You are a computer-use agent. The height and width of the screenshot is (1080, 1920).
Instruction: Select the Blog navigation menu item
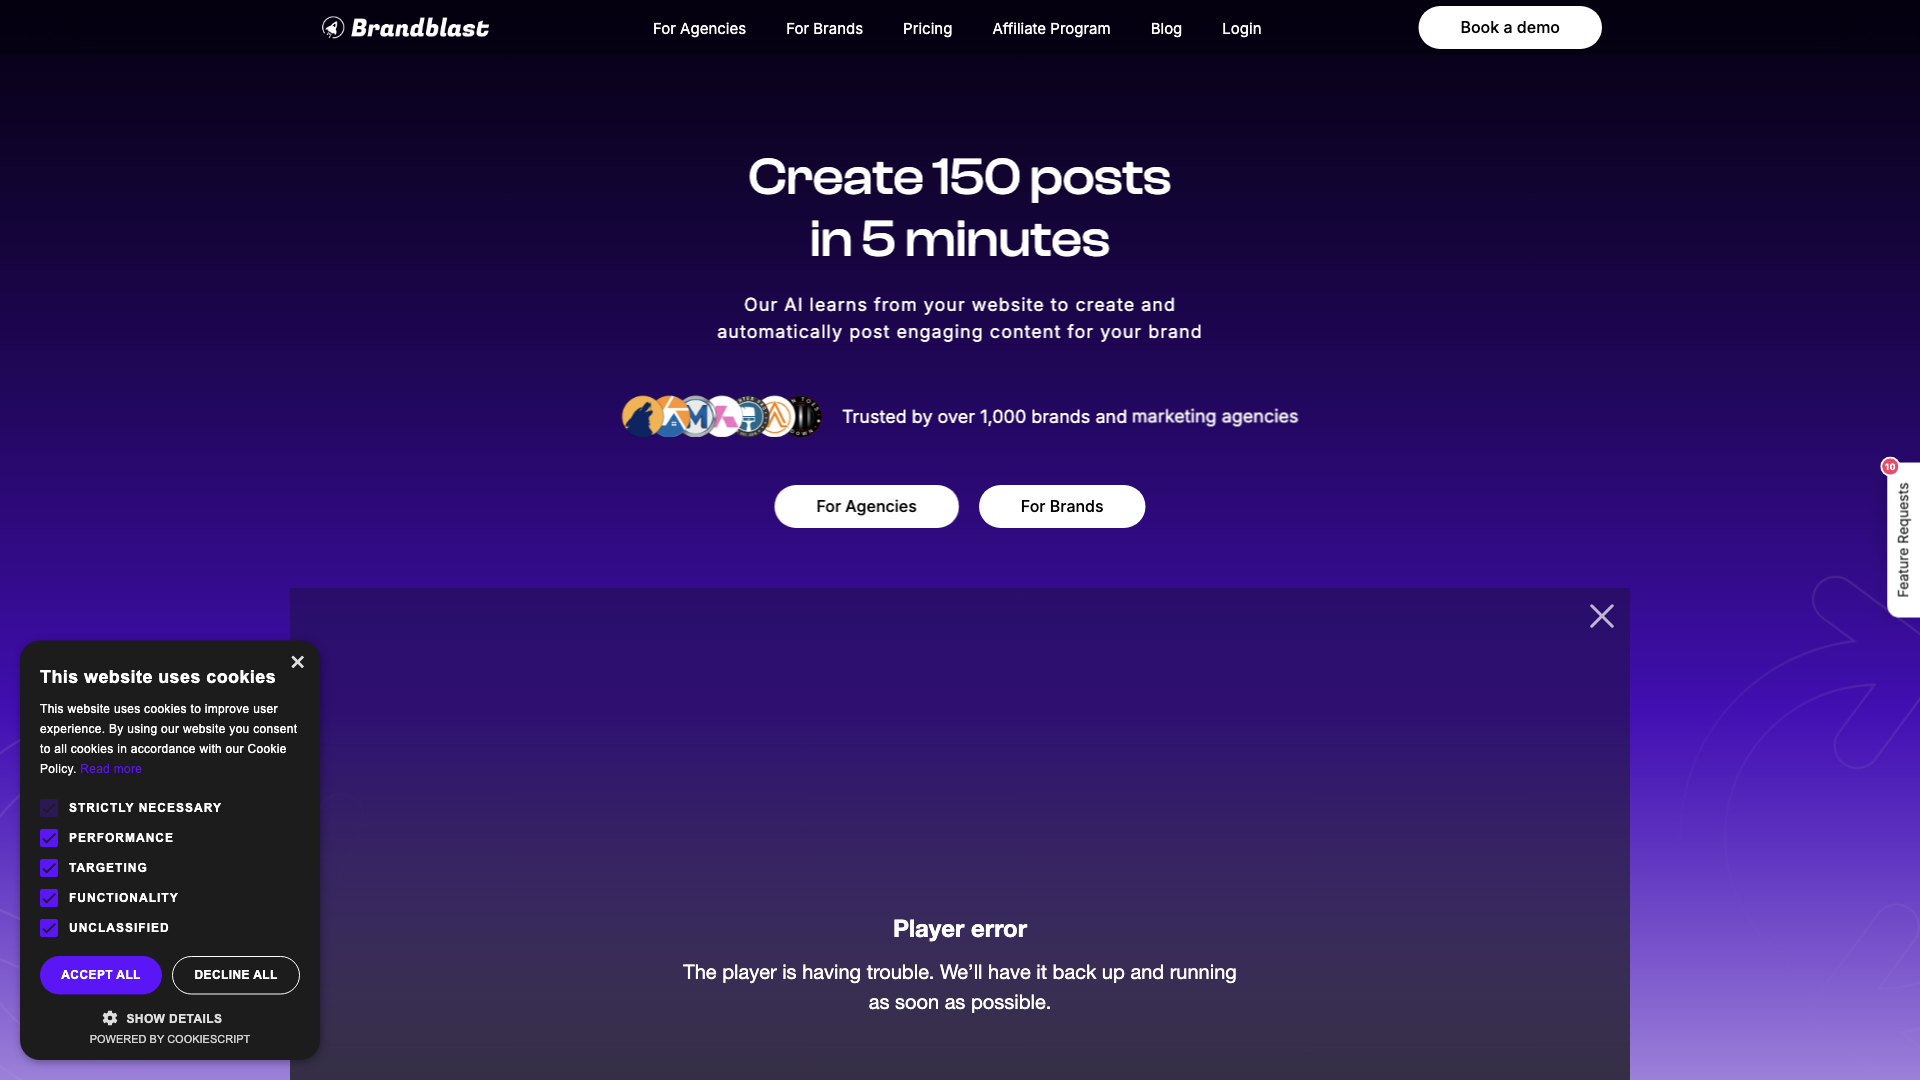tap(1166, 29)
